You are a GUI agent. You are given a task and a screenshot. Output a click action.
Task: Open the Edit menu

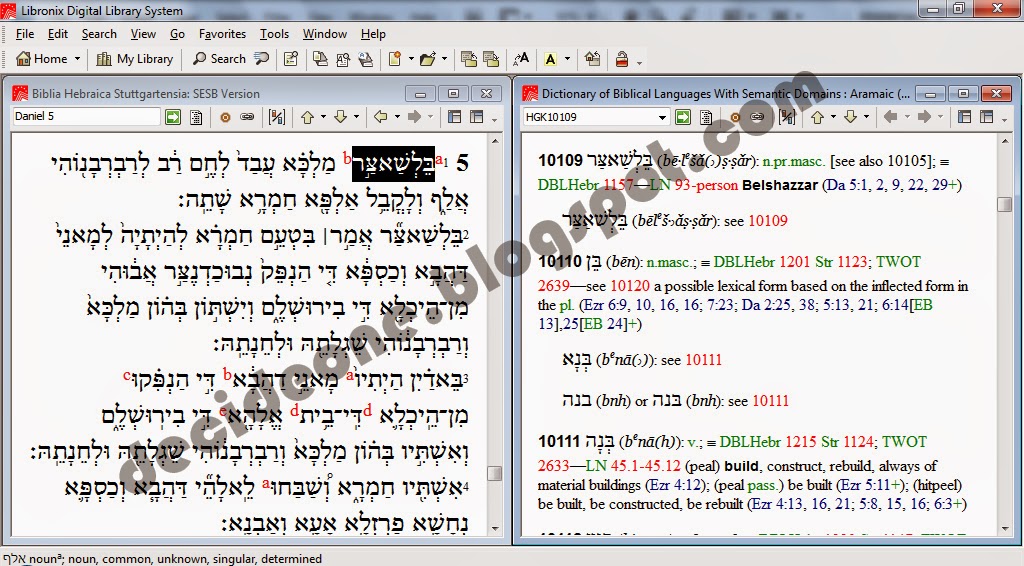[57, 34]
